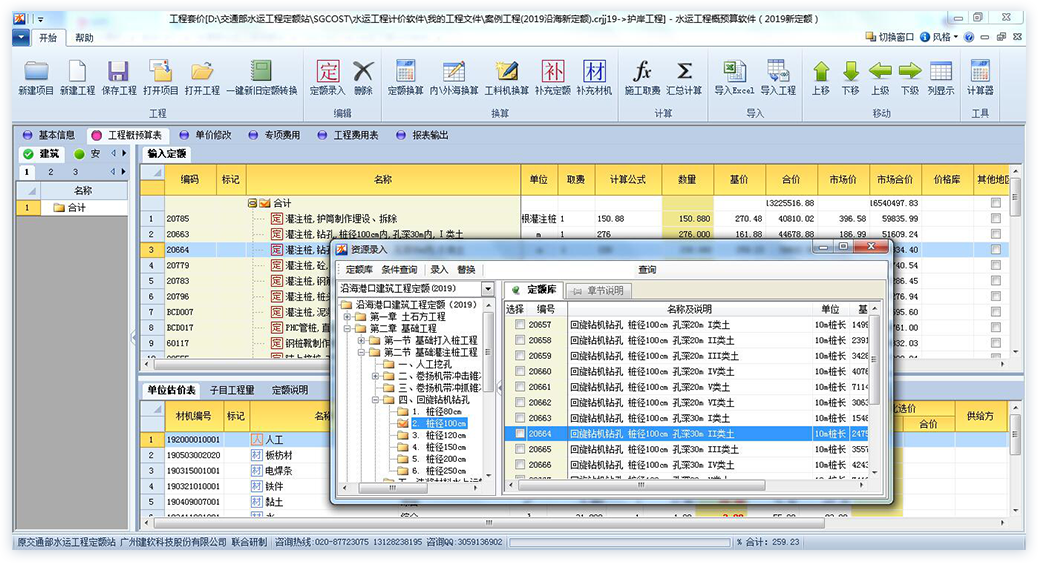Switch to the 子目工程量 tab

[232, 390]
